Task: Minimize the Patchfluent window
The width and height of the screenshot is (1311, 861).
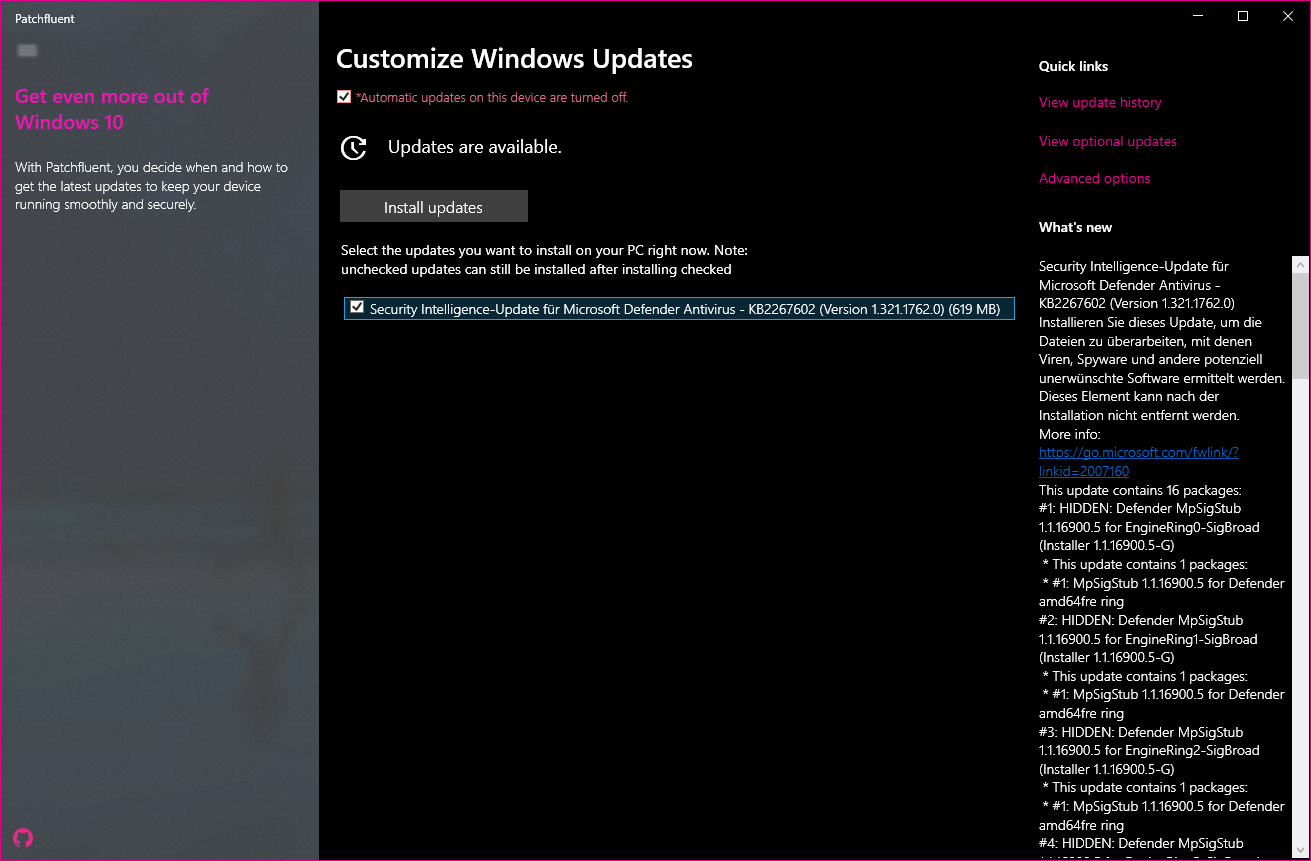Action: click(x=1198, y=16)
